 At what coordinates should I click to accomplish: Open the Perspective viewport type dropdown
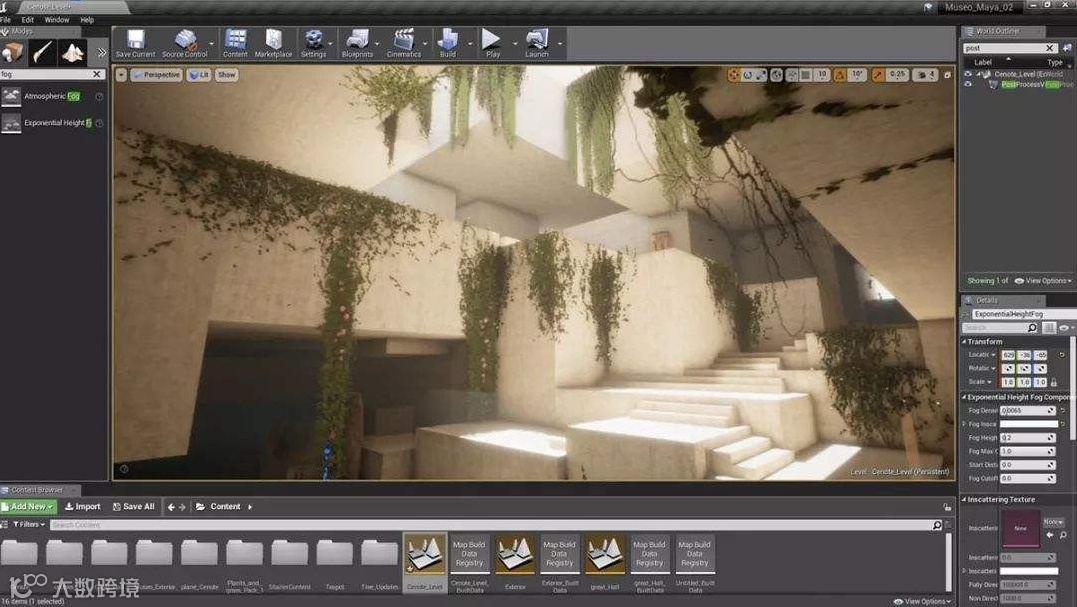[156, 75]
